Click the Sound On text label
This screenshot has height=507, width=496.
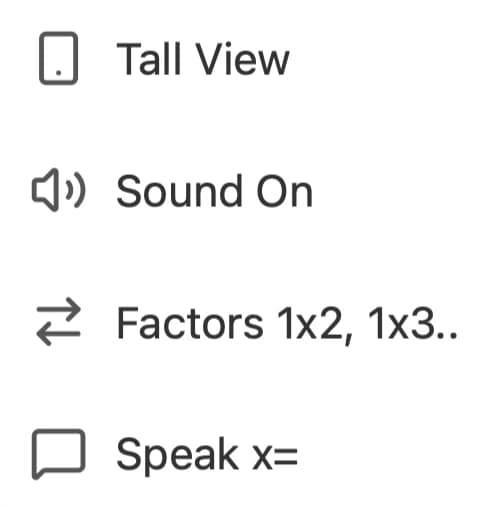(x=214, y=191)
